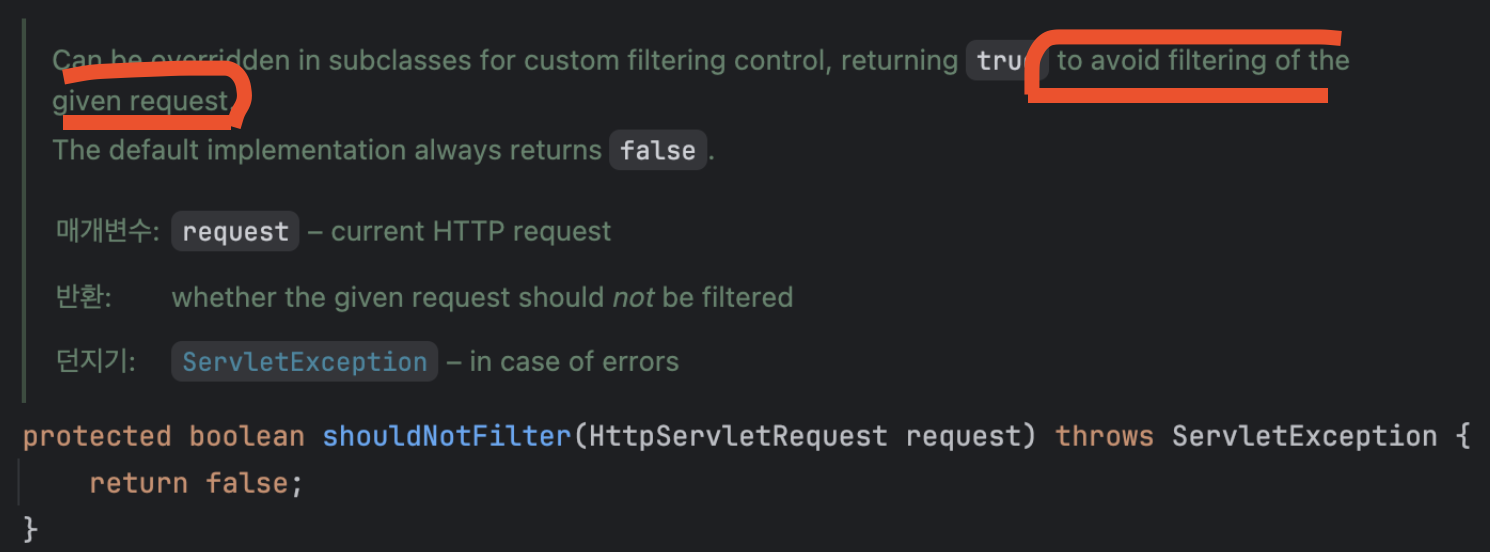1490x552 pixels.
Task: Click ServletException in the throws clause
Action: 1305,437
